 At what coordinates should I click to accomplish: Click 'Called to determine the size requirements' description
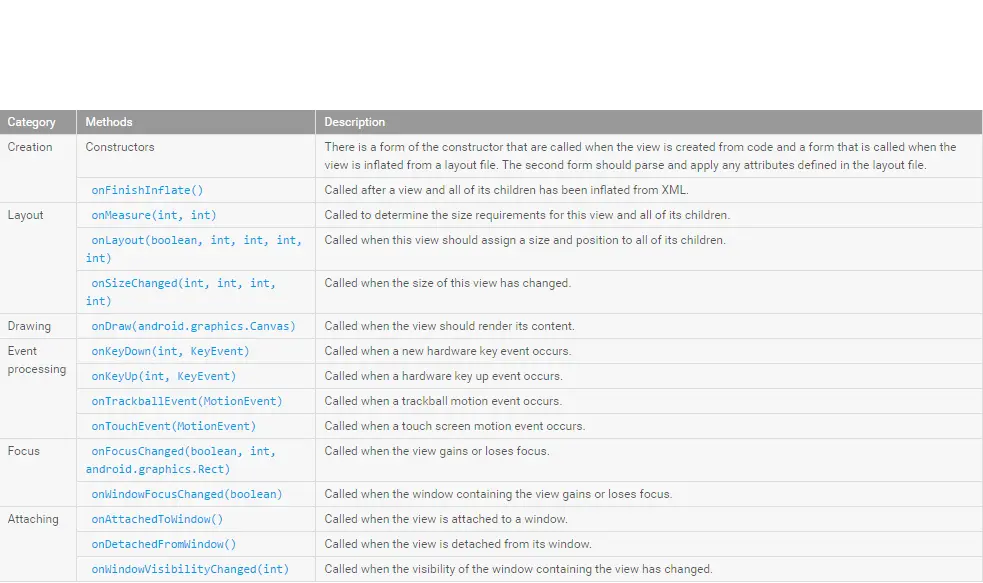click(x=527, y=215)
